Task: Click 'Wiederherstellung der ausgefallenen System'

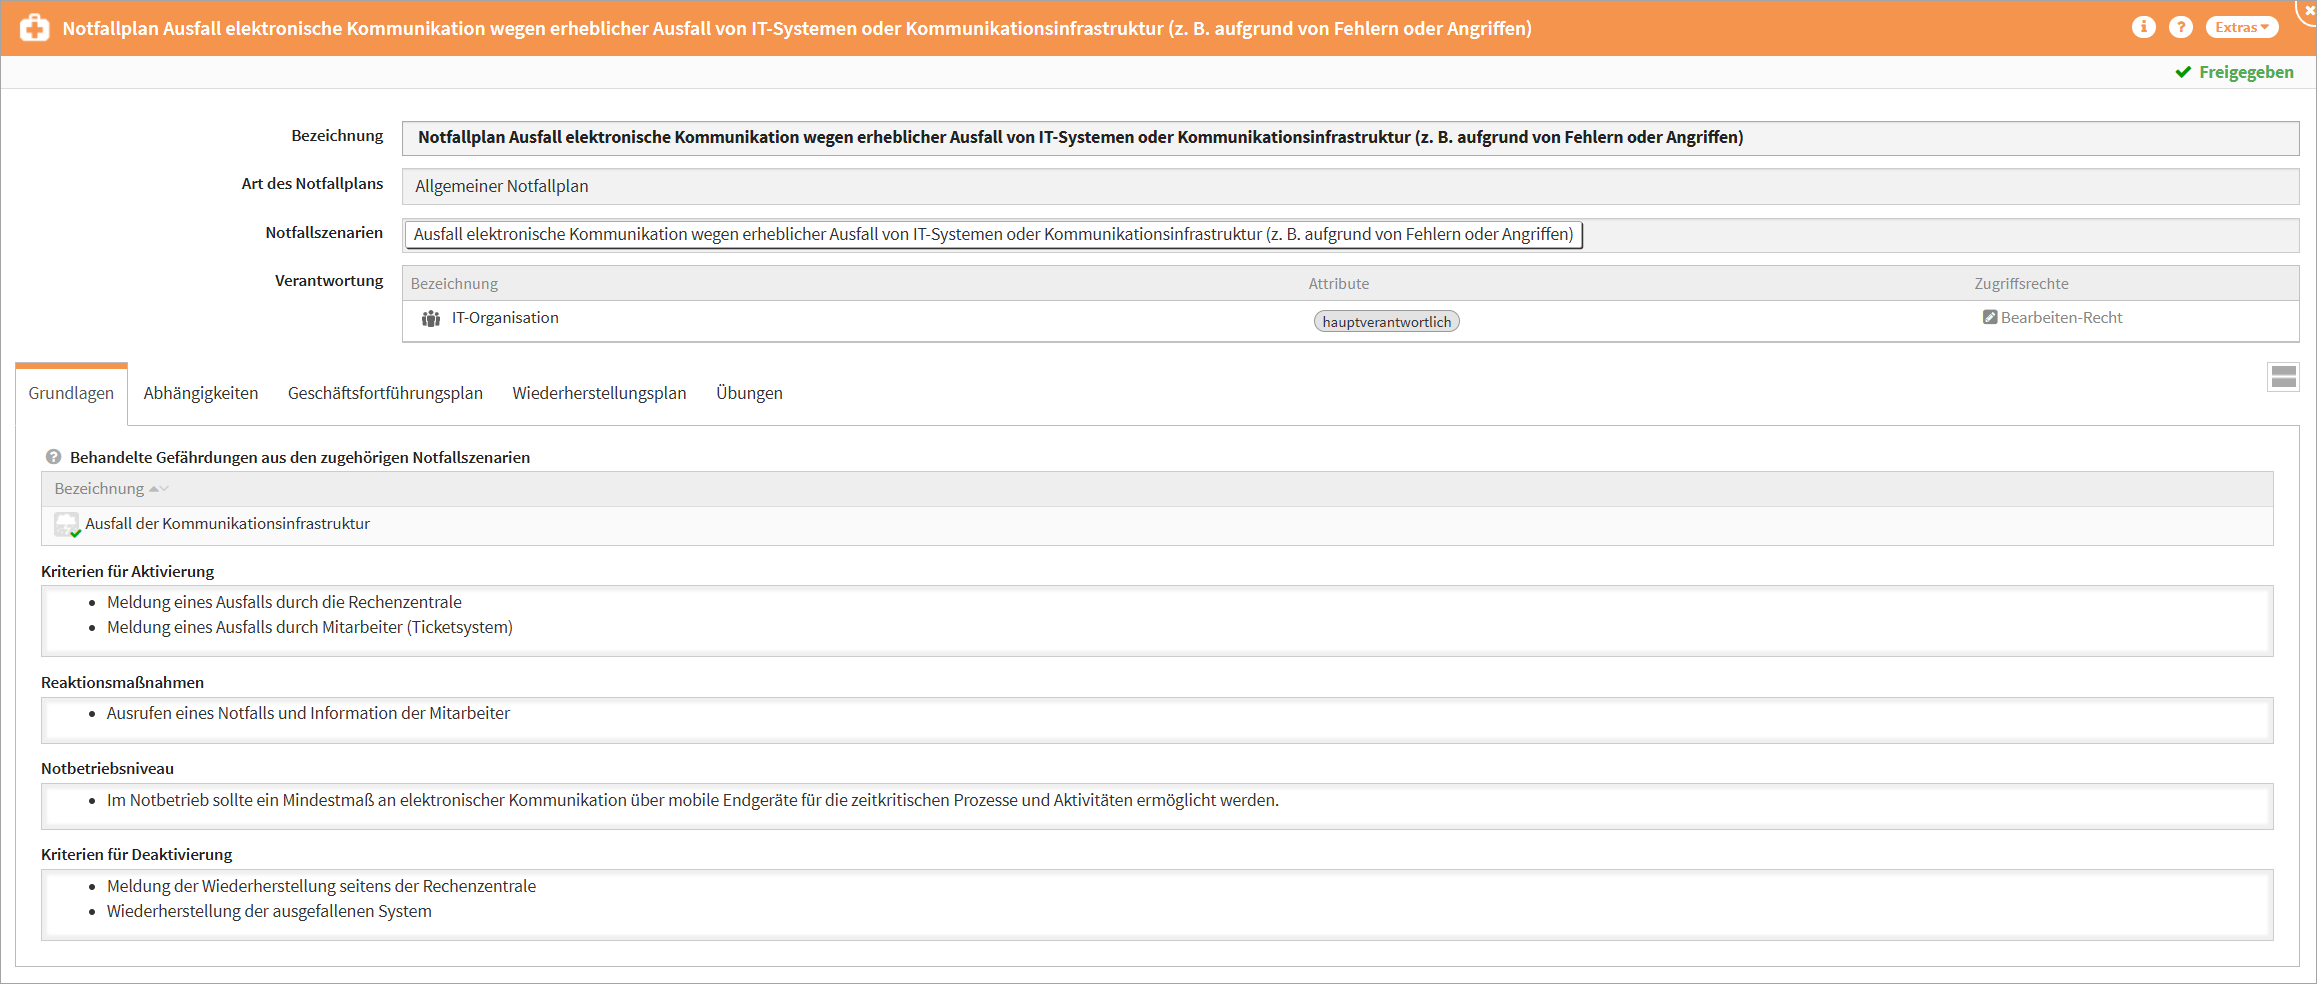Action: [269, 911]
